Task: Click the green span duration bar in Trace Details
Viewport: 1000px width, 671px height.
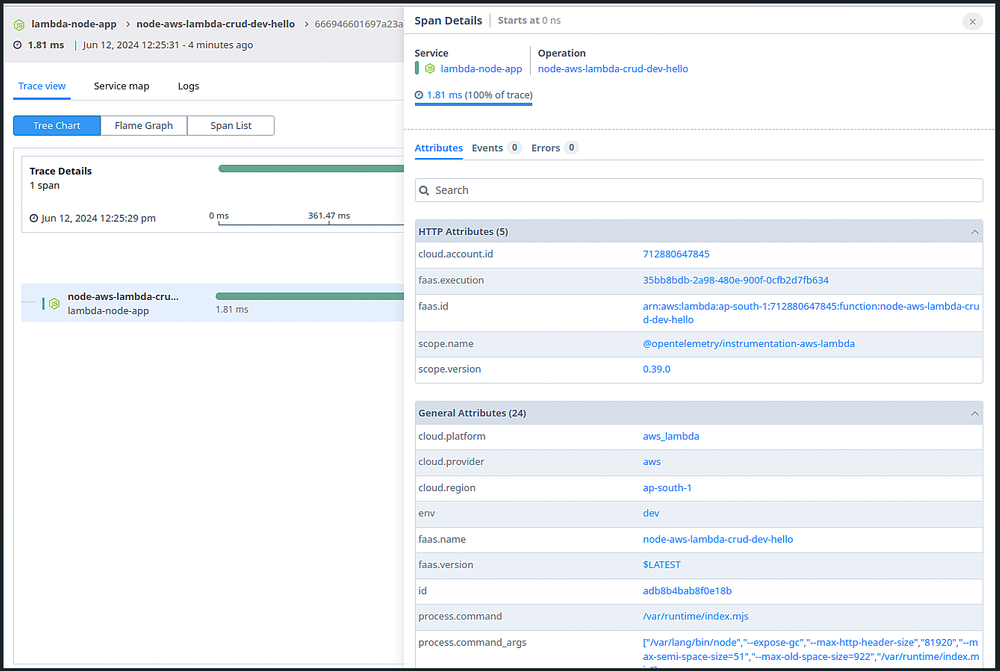Action: click(310, 168)
